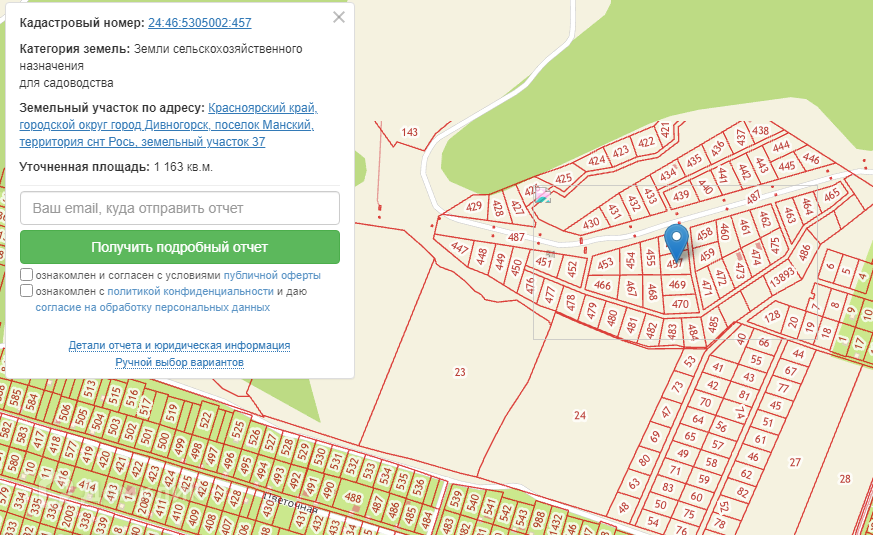Select parcel 128 on the map
The image size is (873, 535).
pyautogui.click(x=772, y=316)
